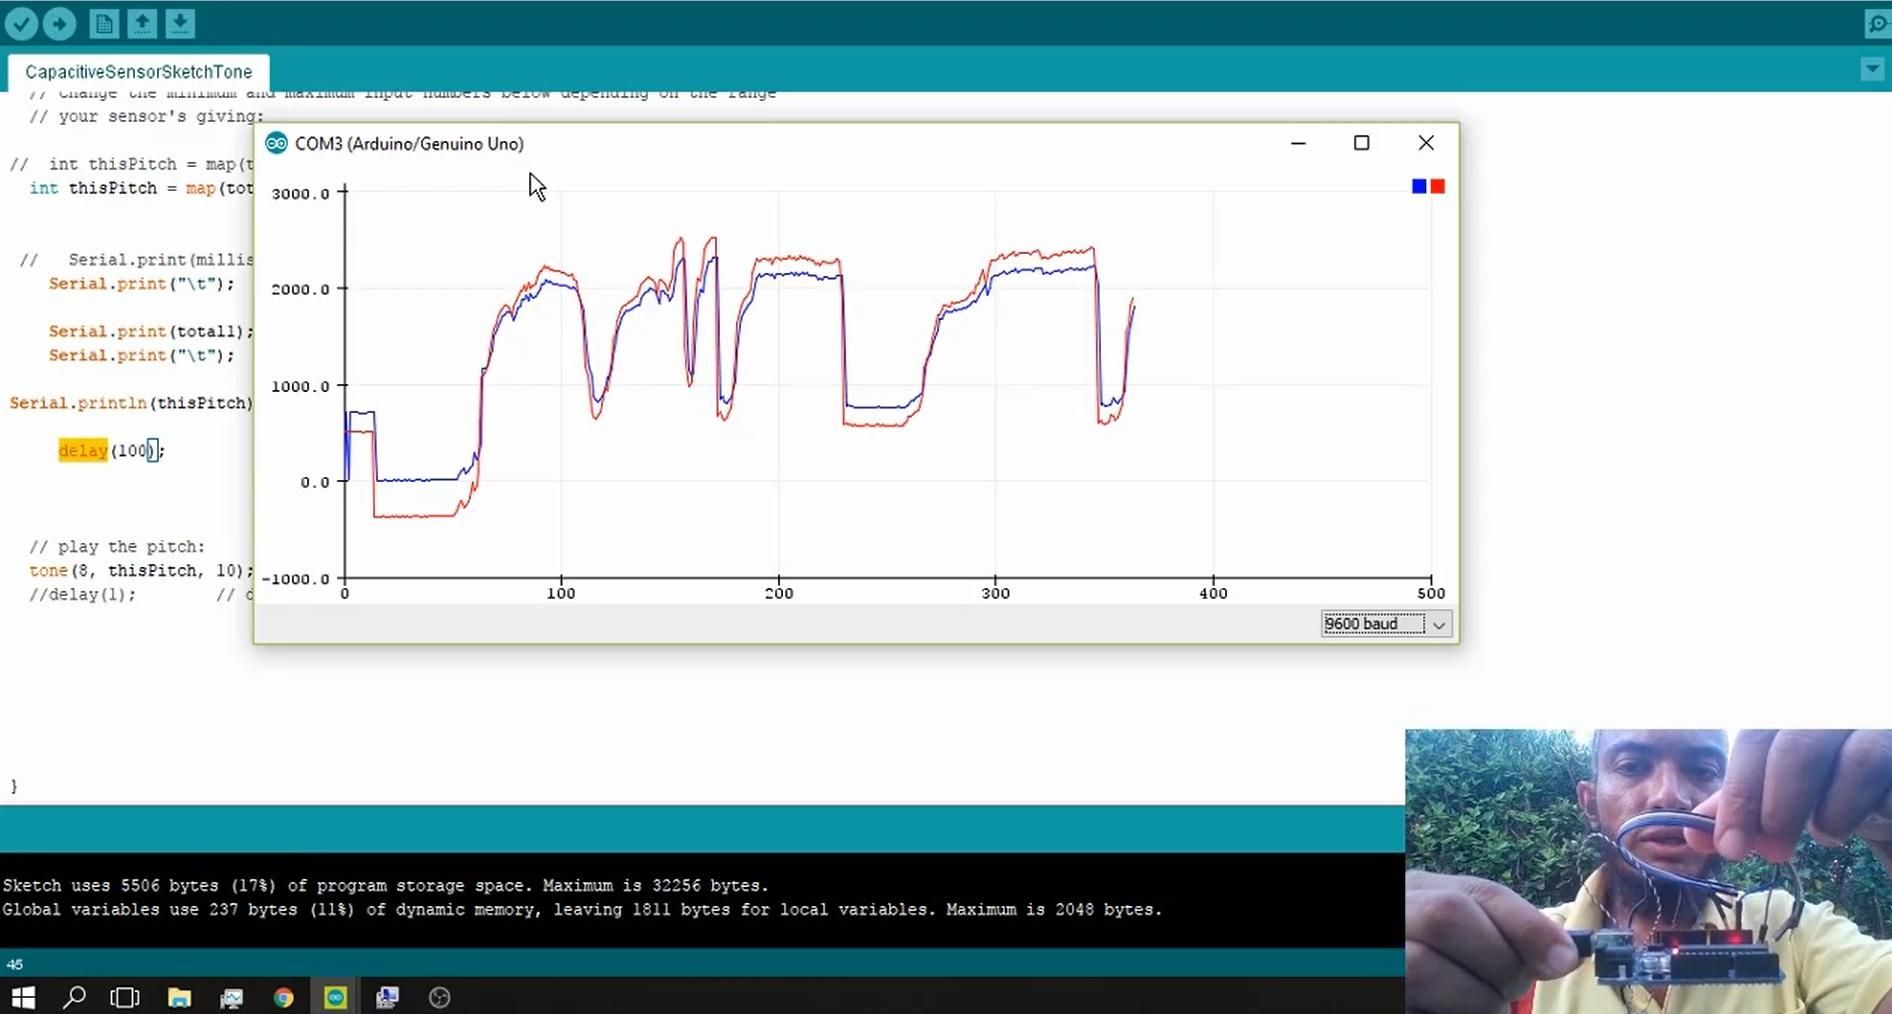This screenshot has width=1892, height=1014.
Task: Save the sketch with the Save icon
Action: (180, 23)
